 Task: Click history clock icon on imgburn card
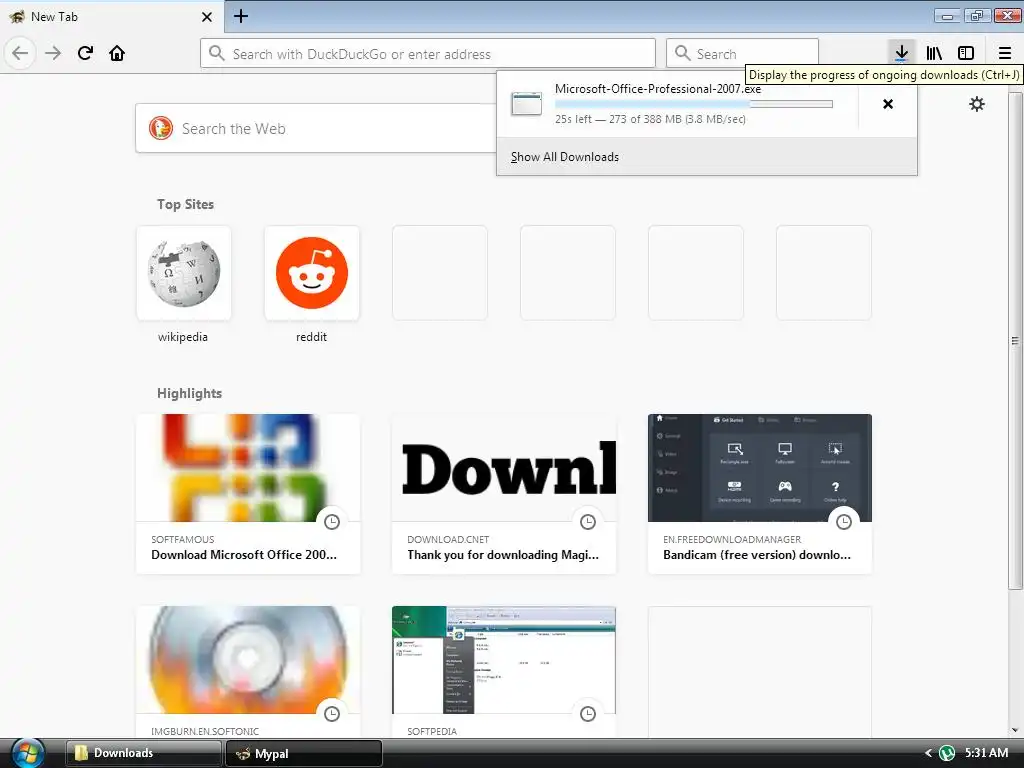(x=332, y=714)
